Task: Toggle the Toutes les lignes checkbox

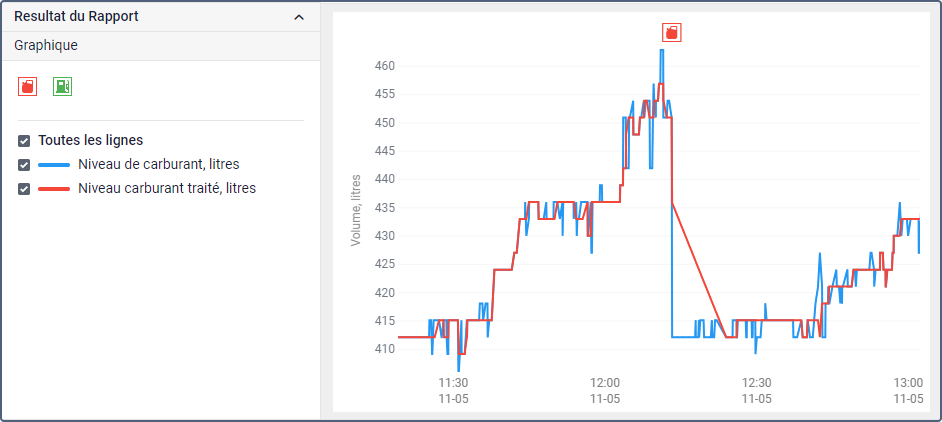Action: (x=24, y=141)
